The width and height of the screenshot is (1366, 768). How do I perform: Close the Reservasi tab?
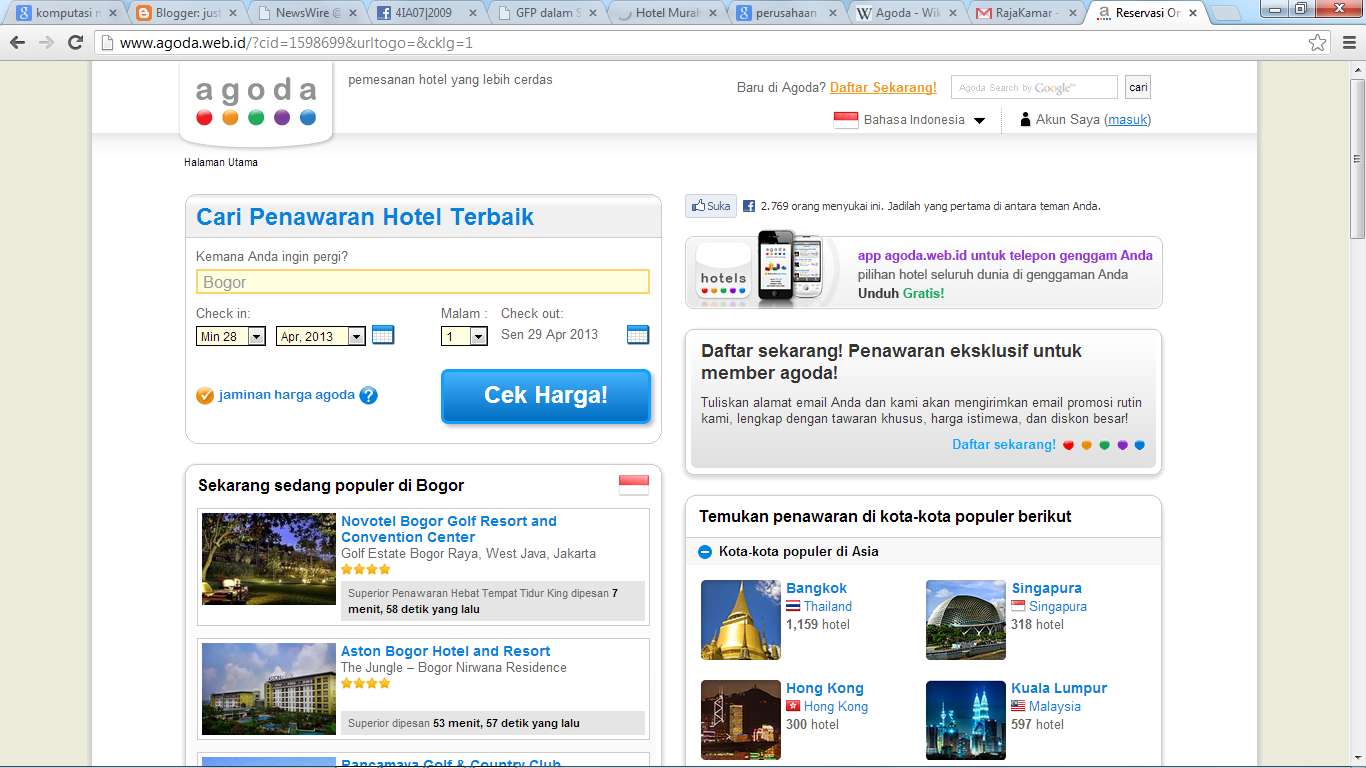click(x=1193, y=14)
